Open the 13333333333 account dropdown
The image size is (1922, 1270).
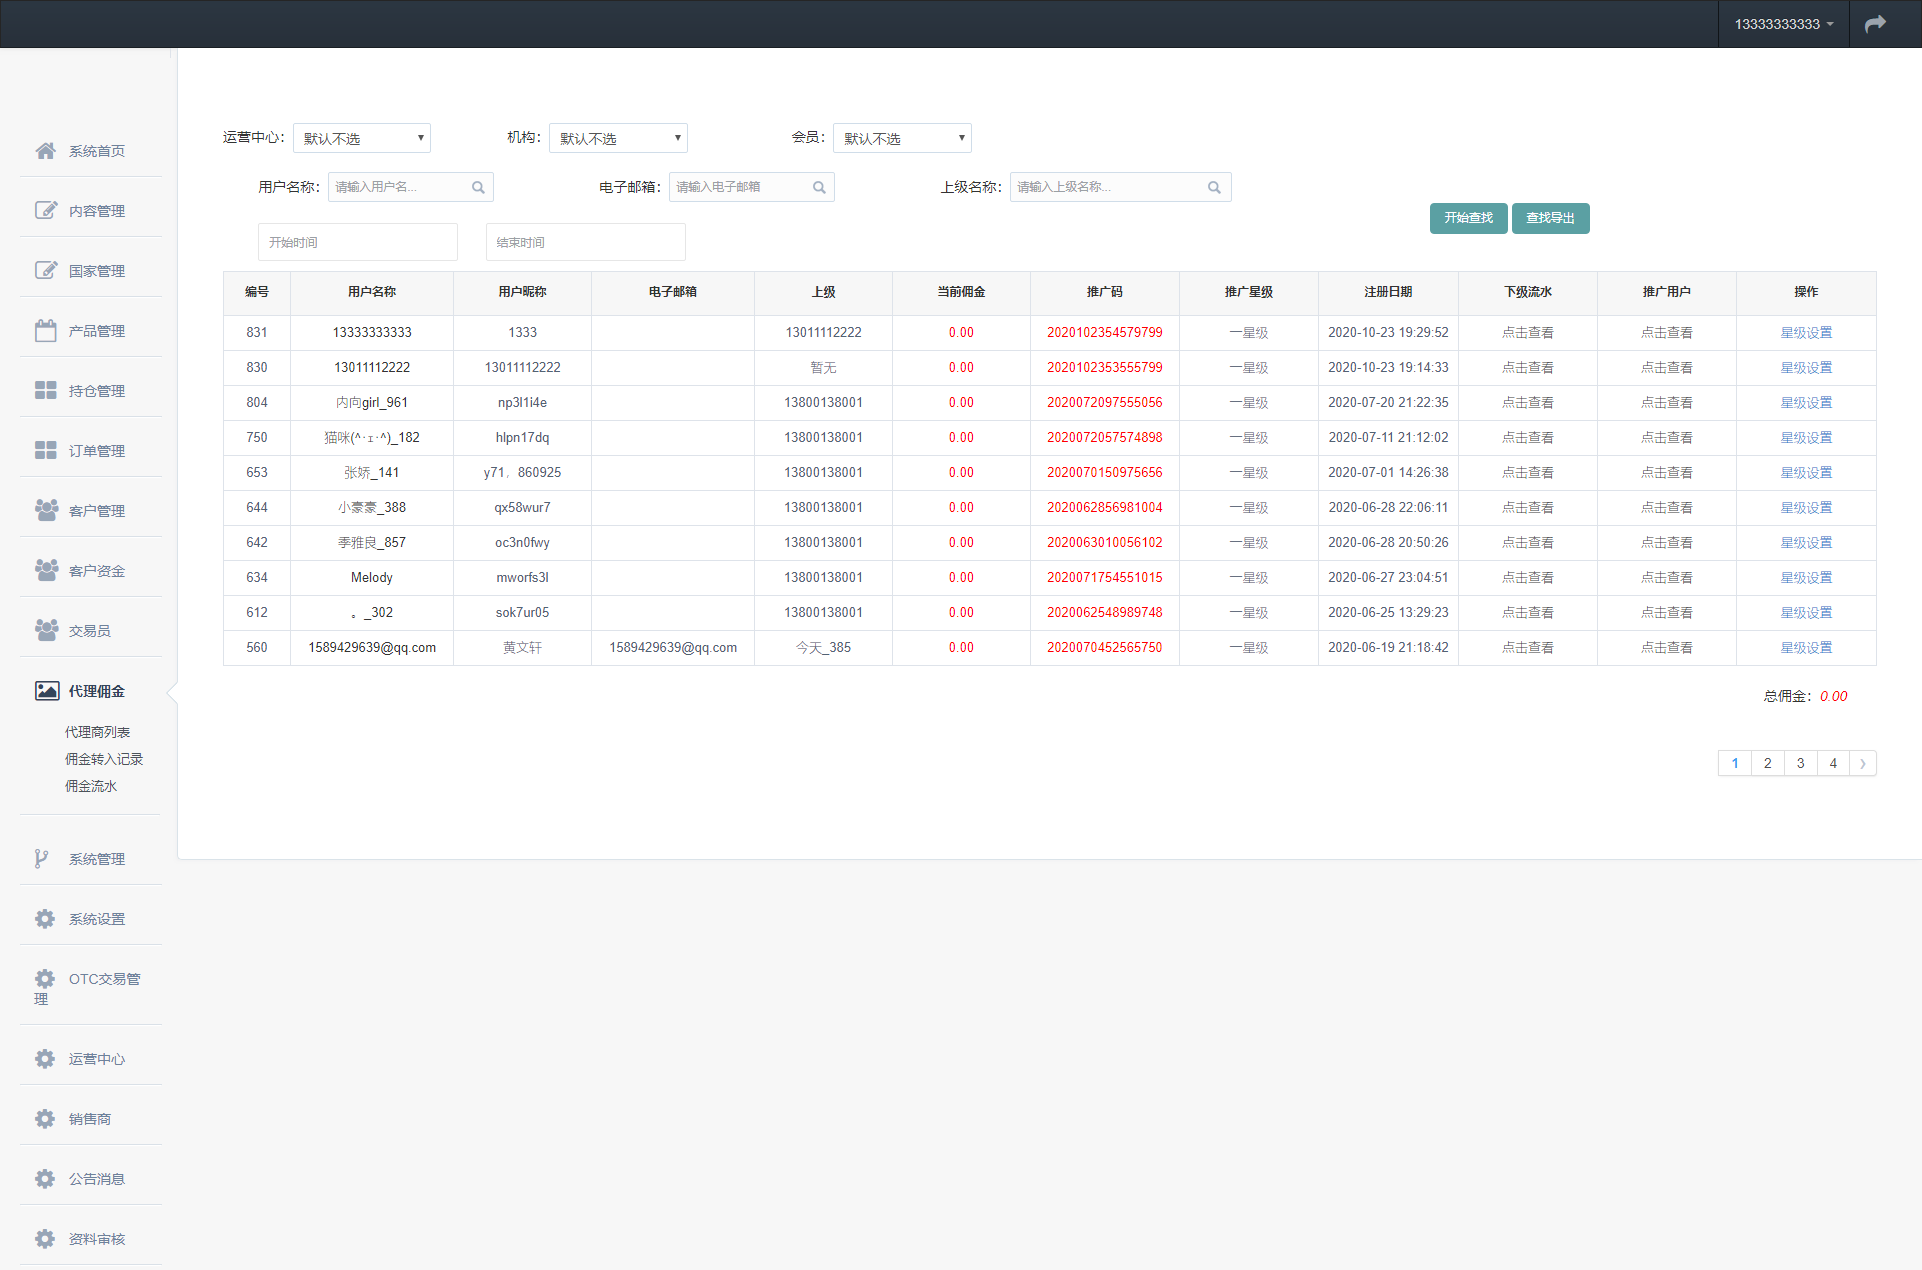(x=1784, y=24)
